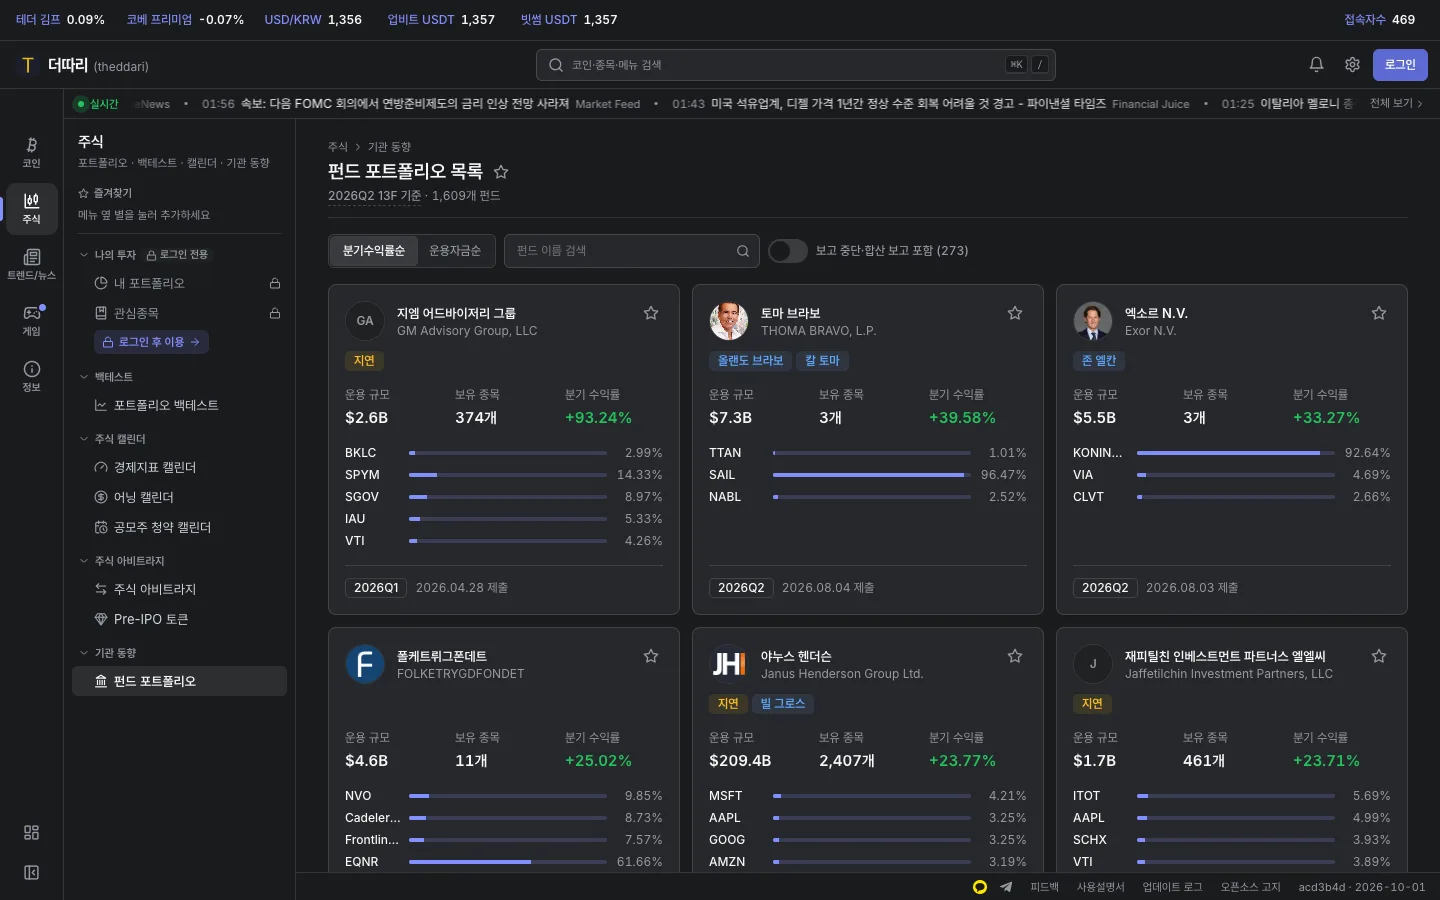Expand the news feed with 전체 보기
The width and height of the screenshot is (1440, 900).
[x=1396, y=103]
